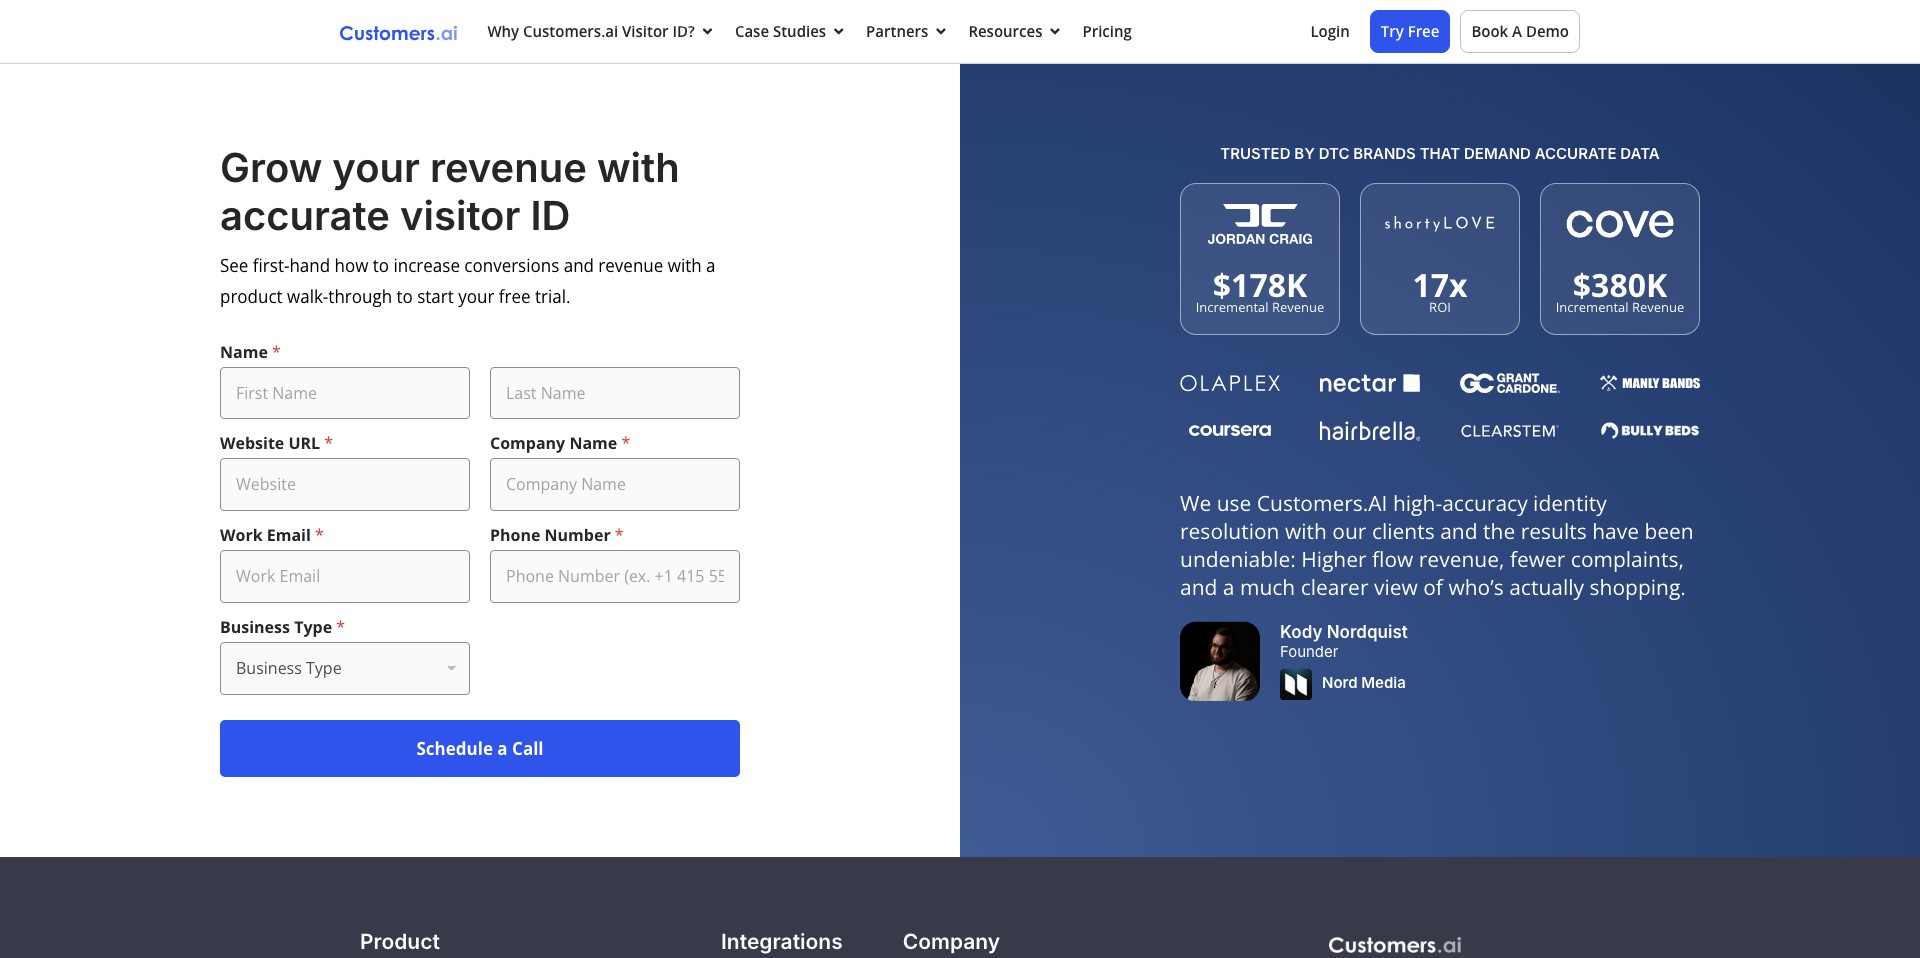This screenshot has height=958, width=1920.
Task: Expand the Partners dropdown menu
Action: 906,32
